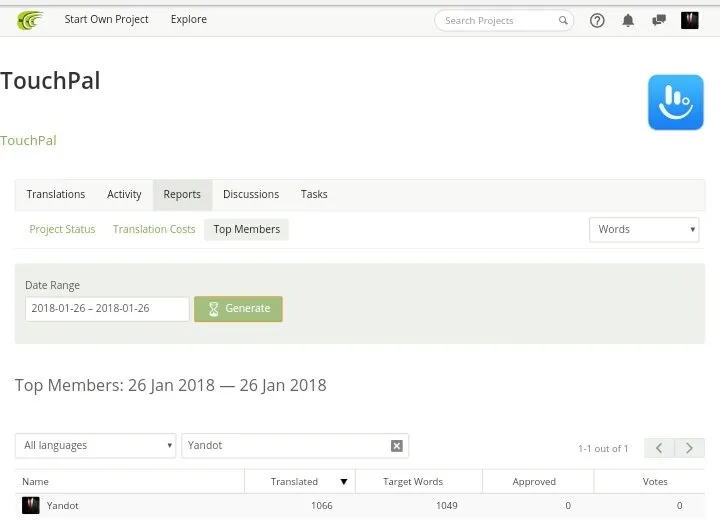Click the TouchPal project logo
The image size is (720, 521).
tap(675, 102)
